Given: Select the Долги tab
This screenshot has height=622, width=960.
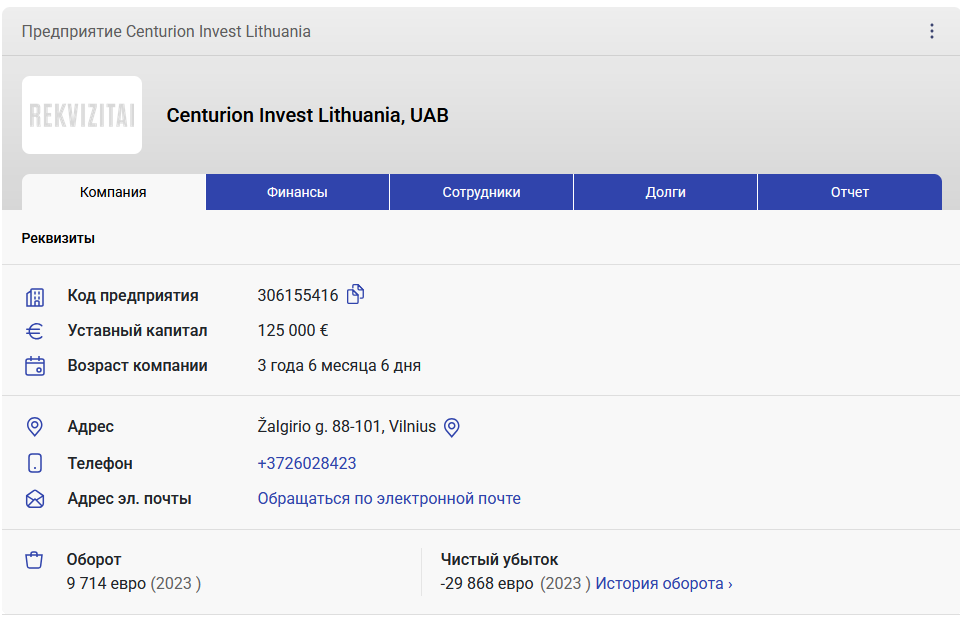Looking at the screenshot, I should 665,192.
